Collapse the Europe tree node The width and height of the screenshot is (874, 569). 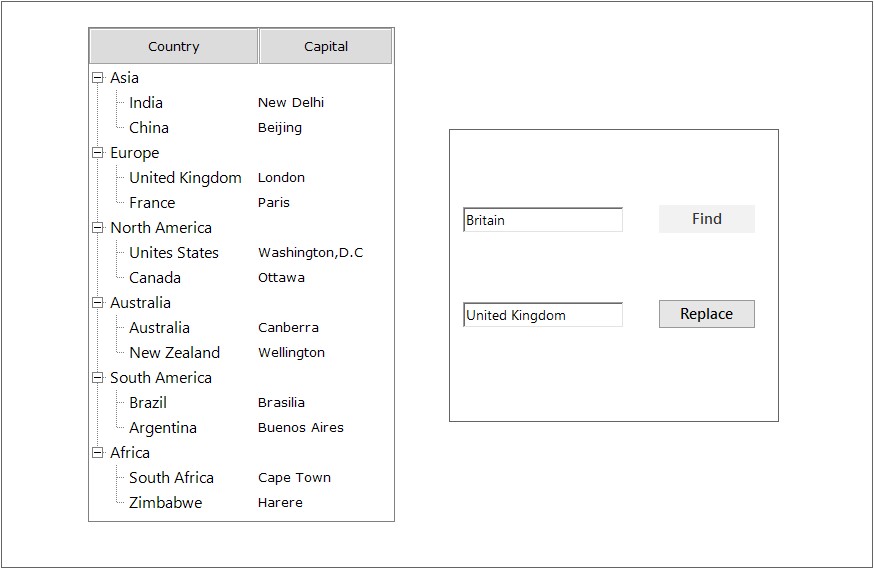(x=98, y=153)
